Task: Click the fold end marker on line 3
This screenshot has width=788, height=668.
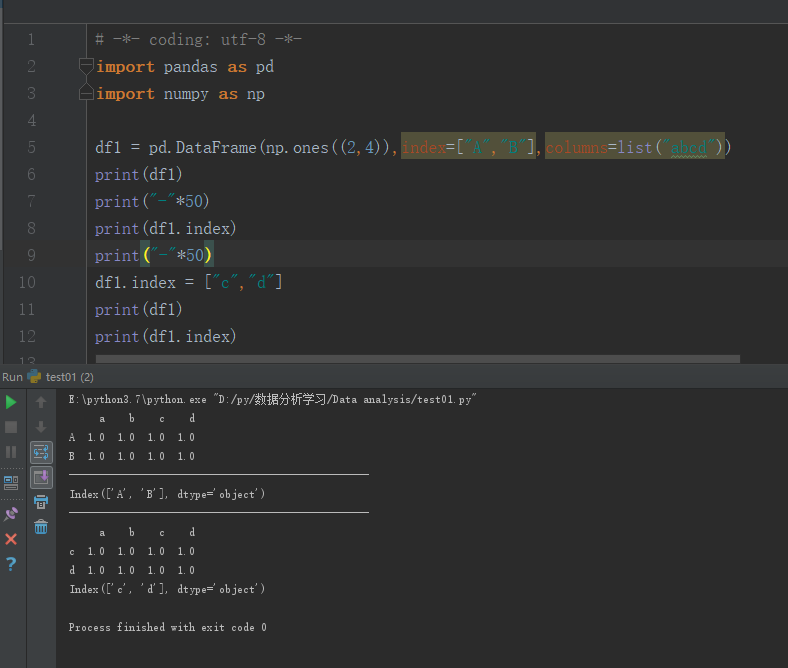Action: pyautogui.click(x=86, y=93)
